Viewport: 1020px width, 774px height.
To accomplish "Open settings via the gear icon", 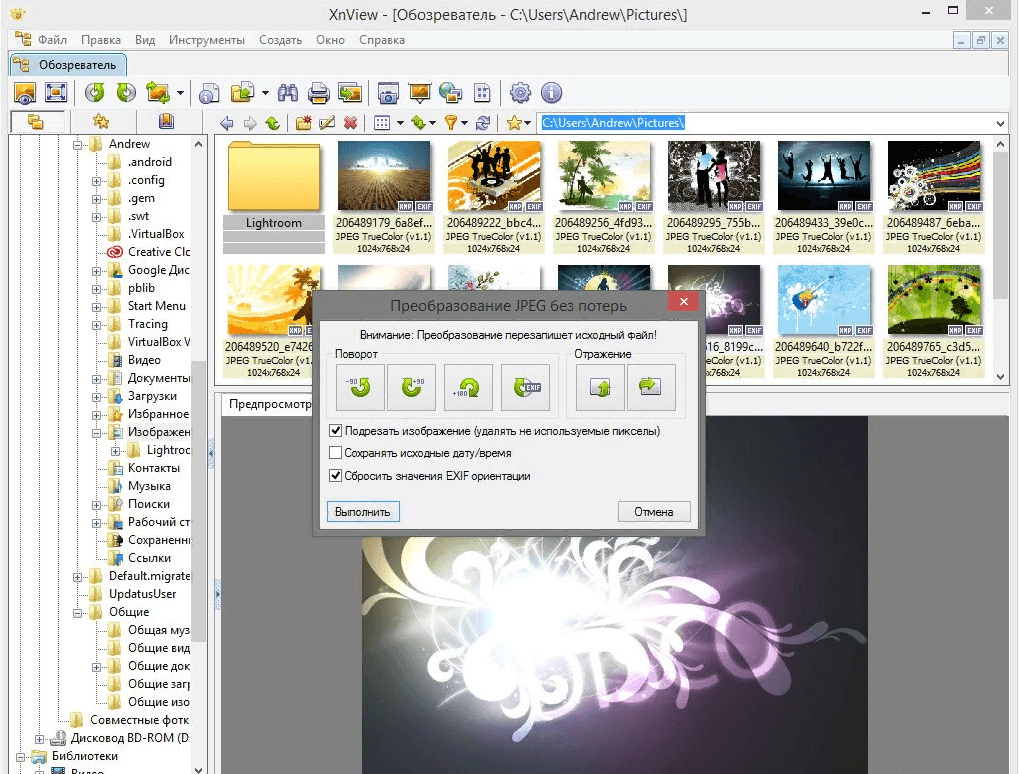I will (520, 94).
